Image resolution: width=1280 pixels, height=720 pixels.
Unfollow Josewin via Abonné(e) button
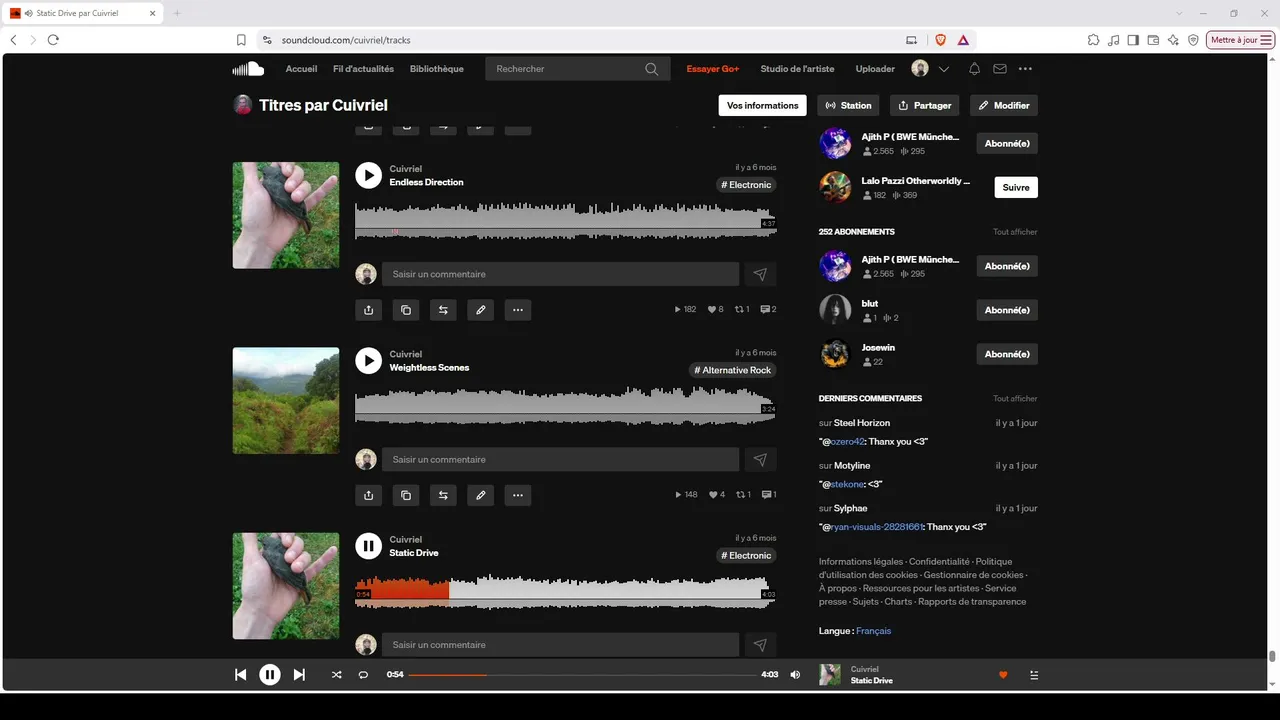1007,354
